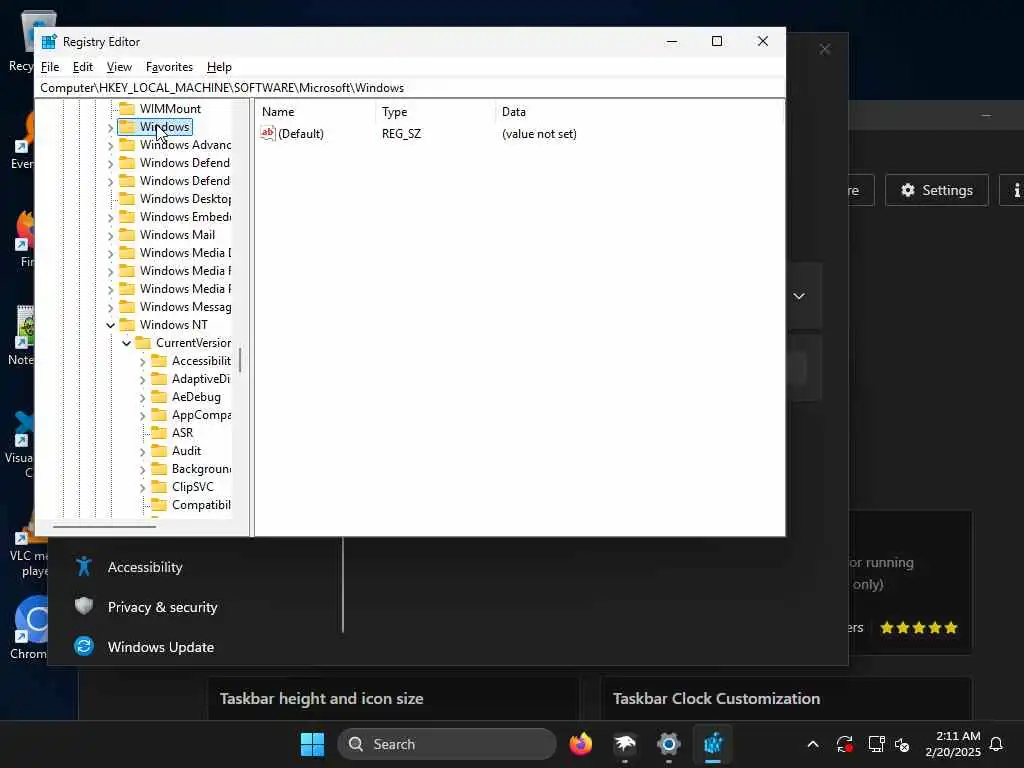This screenshot has width=1024, height=768.
Task: Select the Windows registry key folder icon
Action: point(127,127)
